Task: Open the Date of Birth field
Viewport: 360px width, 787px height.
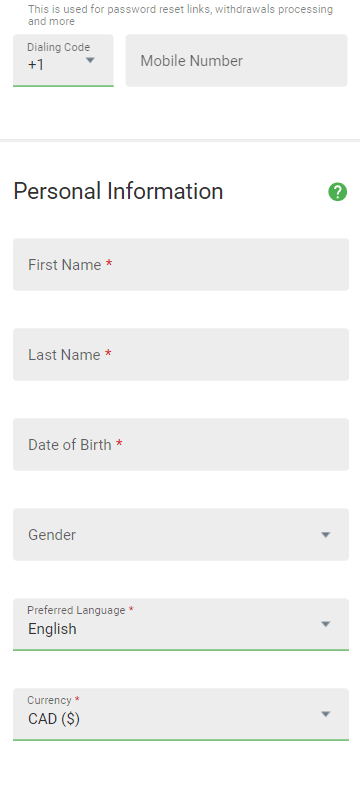Action: (181, 444)
